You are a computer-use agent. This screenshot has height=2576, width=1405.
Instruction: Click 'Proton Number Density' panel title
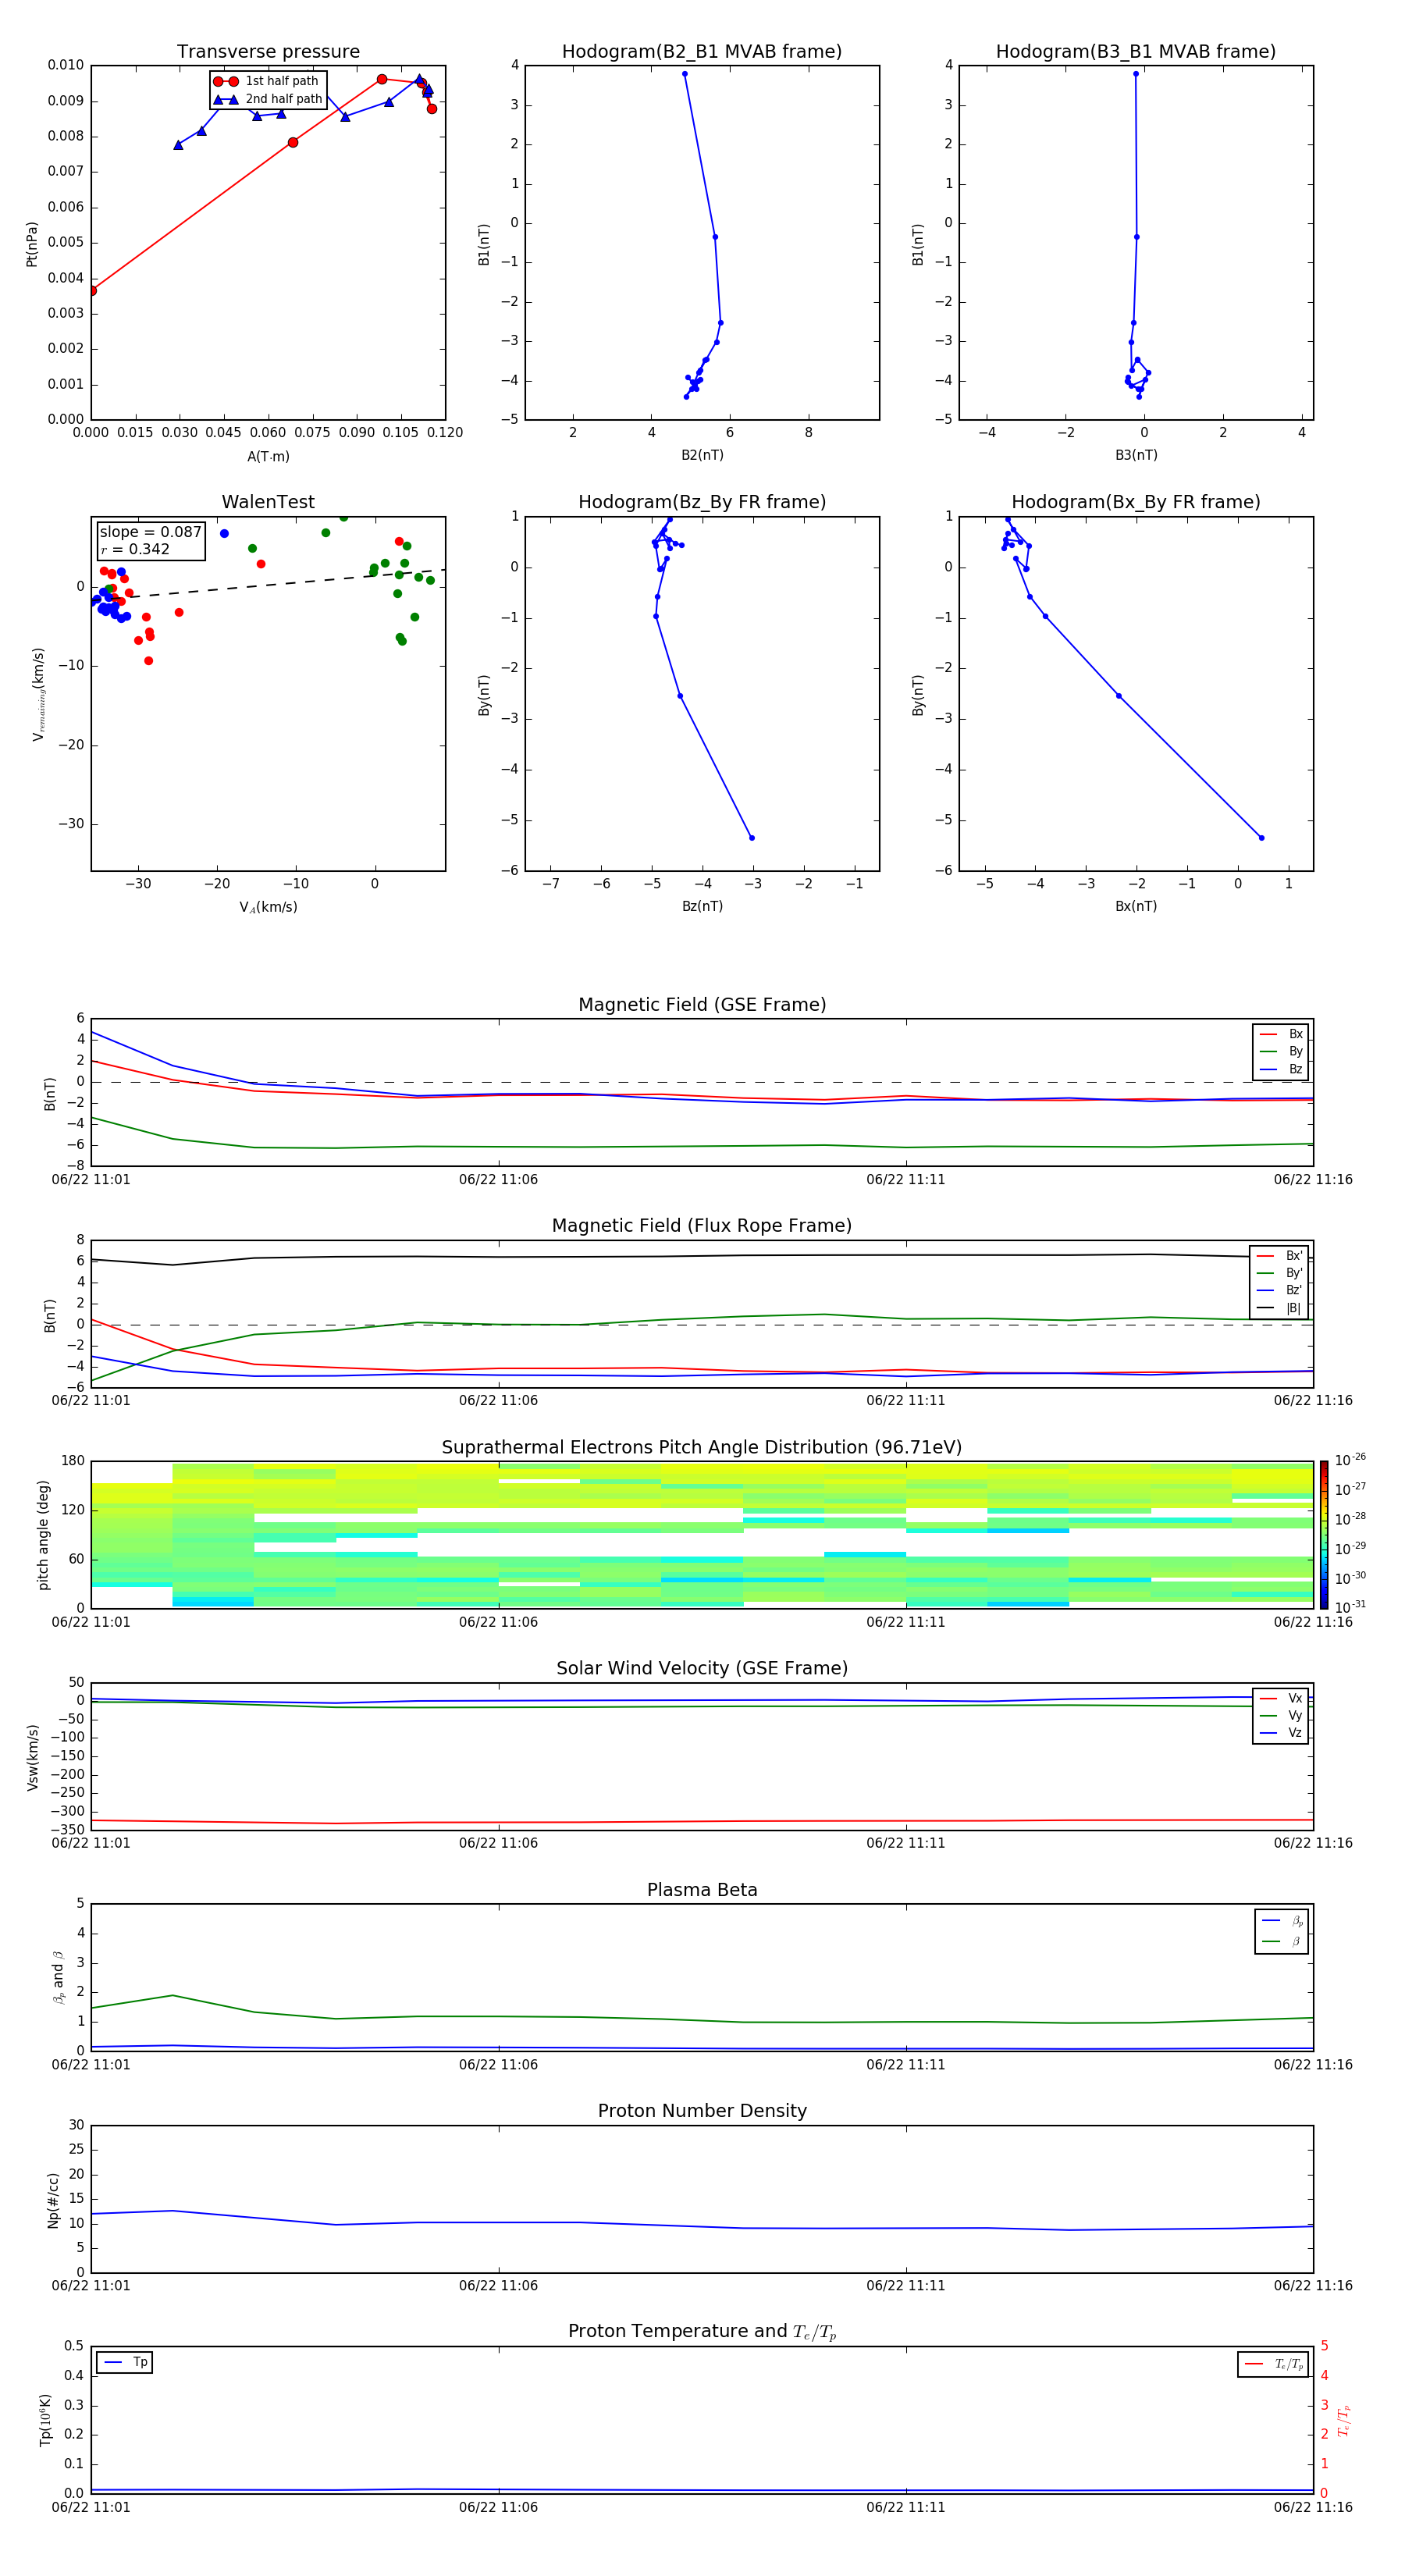(x=702, y=2112)
